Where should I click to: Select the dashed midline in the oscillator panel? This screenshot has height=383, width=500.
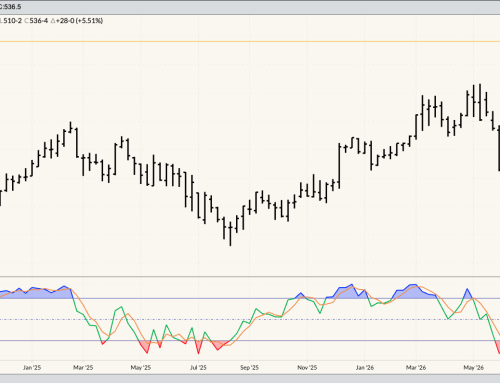point(250,320)
